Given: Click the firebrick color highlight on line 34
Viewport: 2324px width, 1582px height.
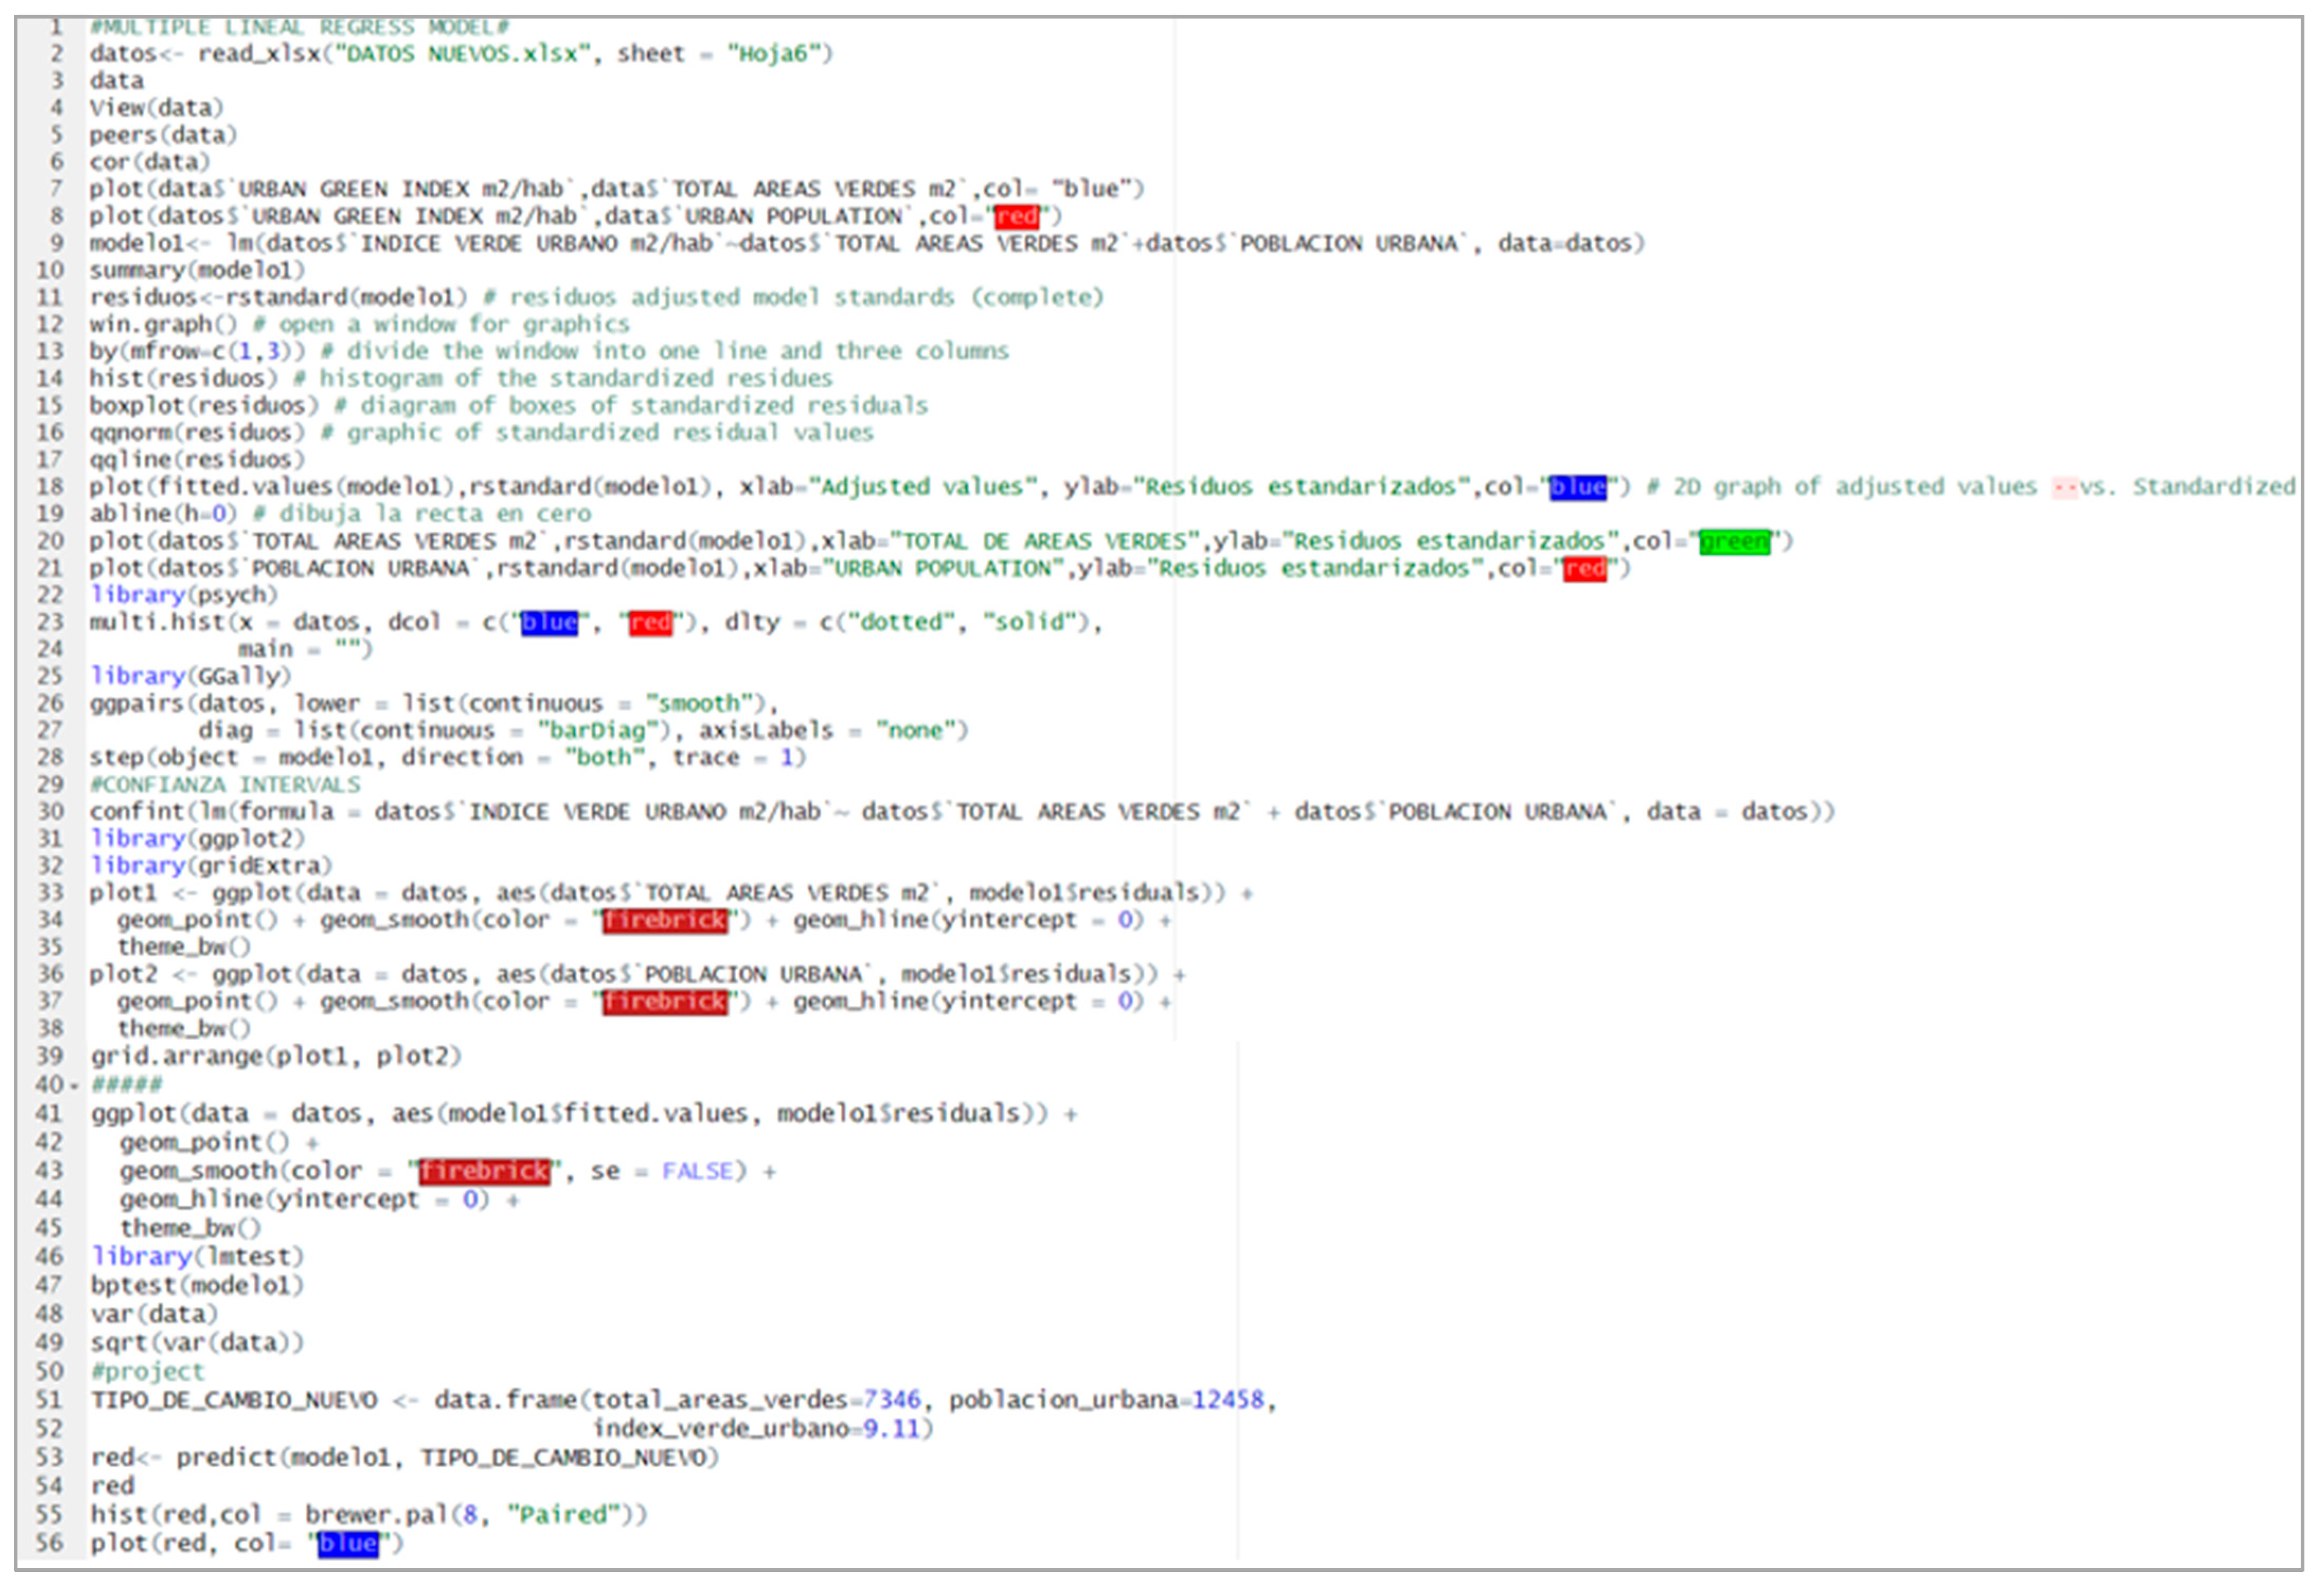Looking at the screenshot, I should tap(665, 920).
